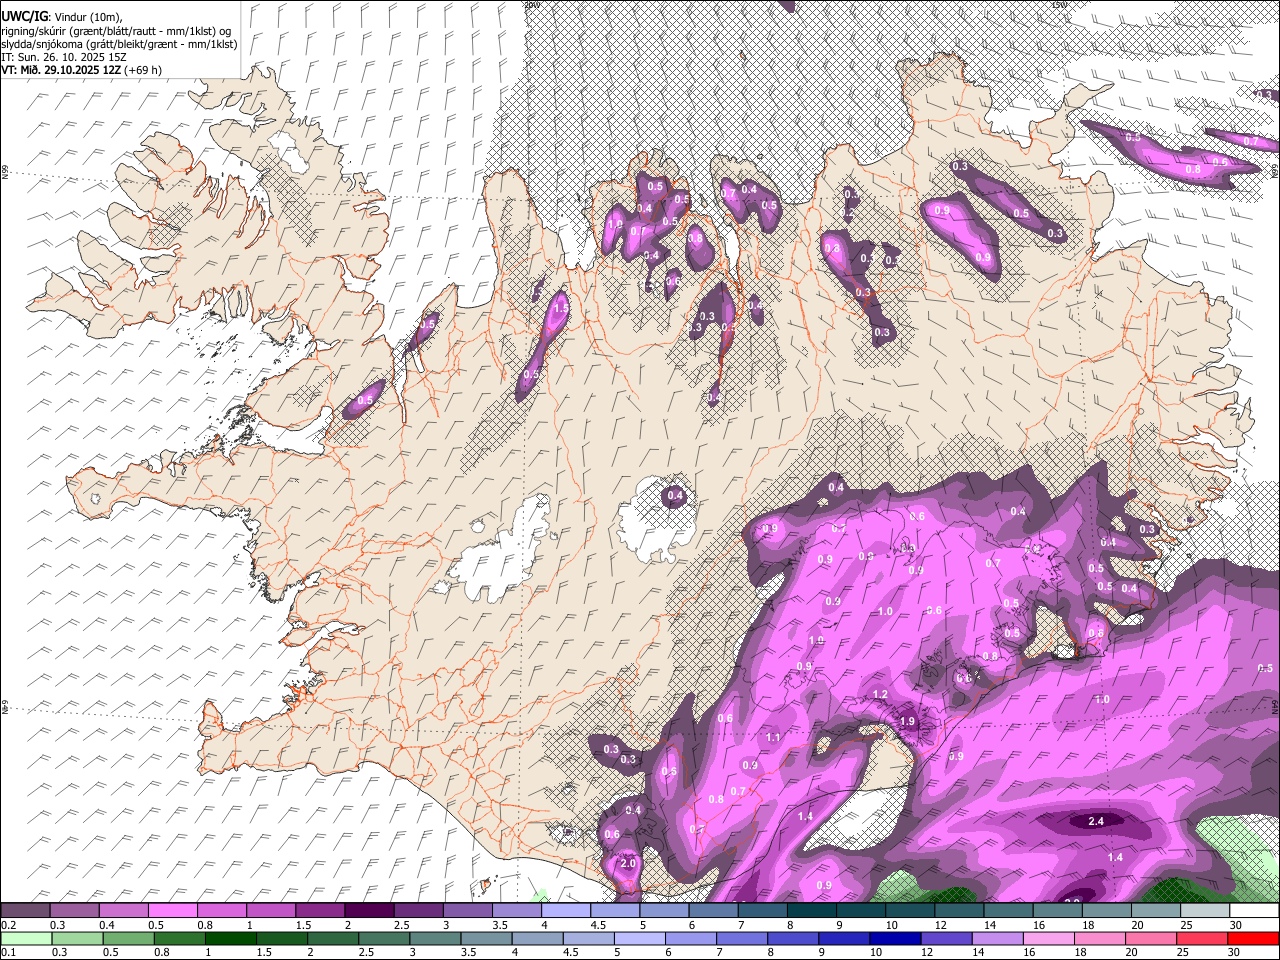Click the 0.4 value over the white glacier

click(x=675, y=495)
